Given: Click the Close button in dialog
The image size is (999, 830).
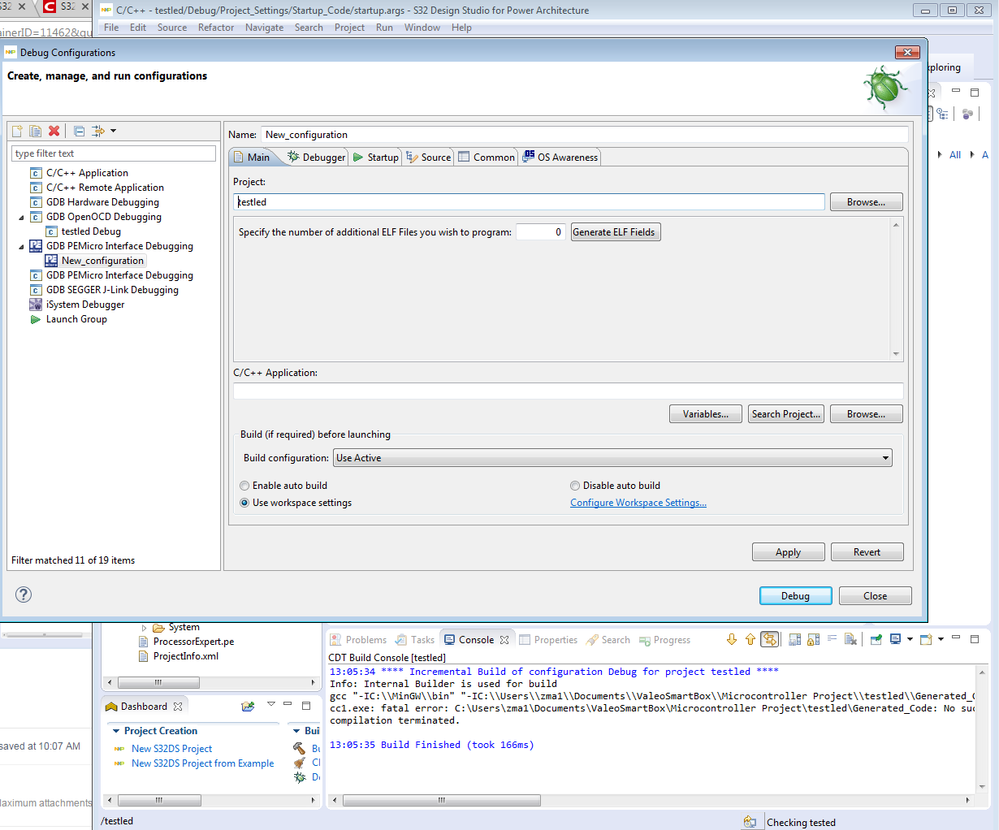Looking at the screenshot, I should coord(875,596).
